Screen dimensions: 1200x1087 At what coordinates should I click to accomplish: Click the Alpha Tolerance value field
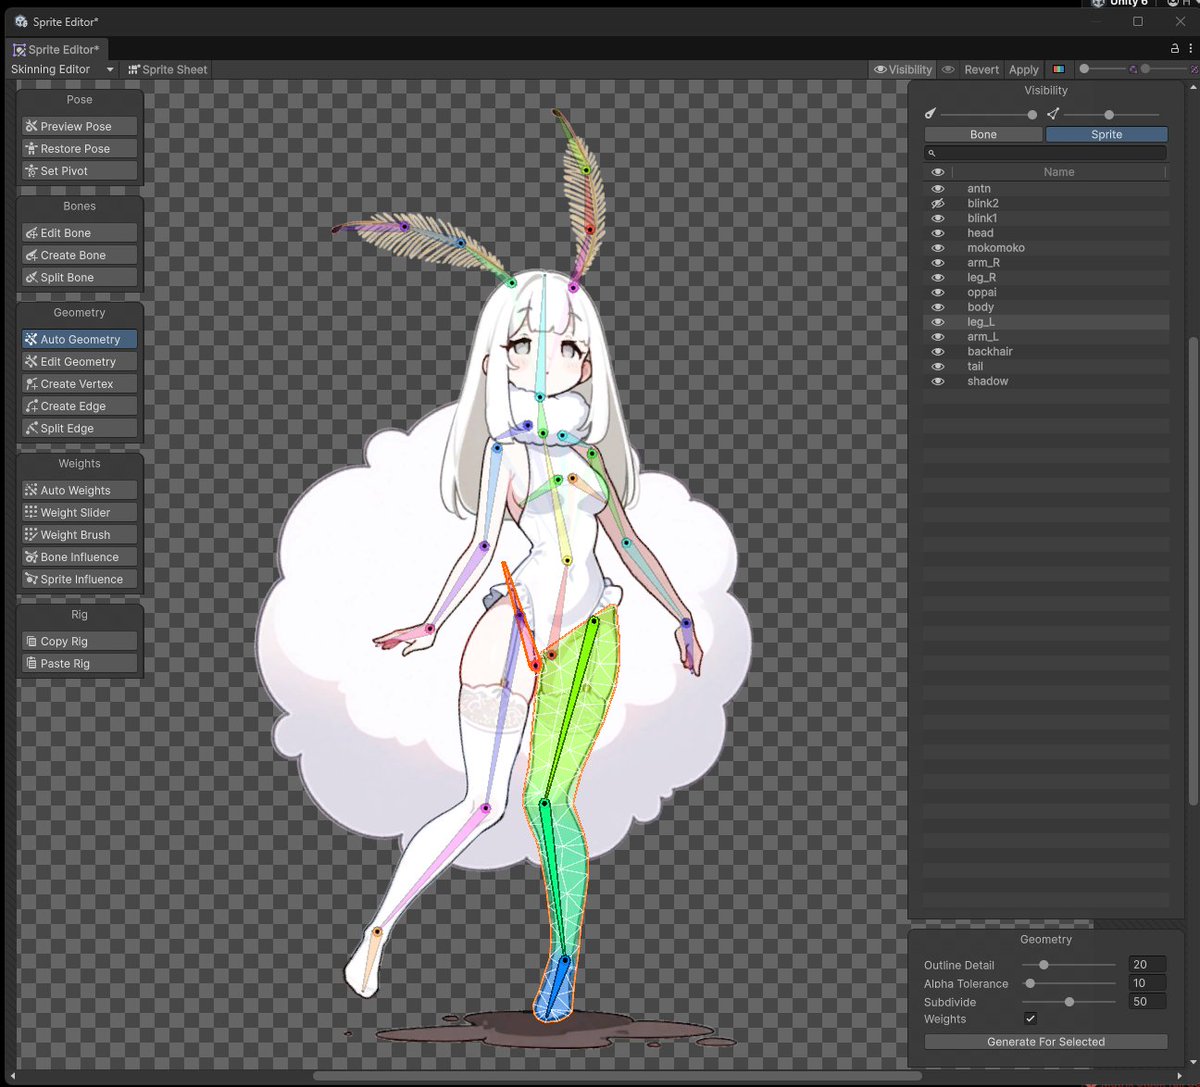pos(1147,984)
